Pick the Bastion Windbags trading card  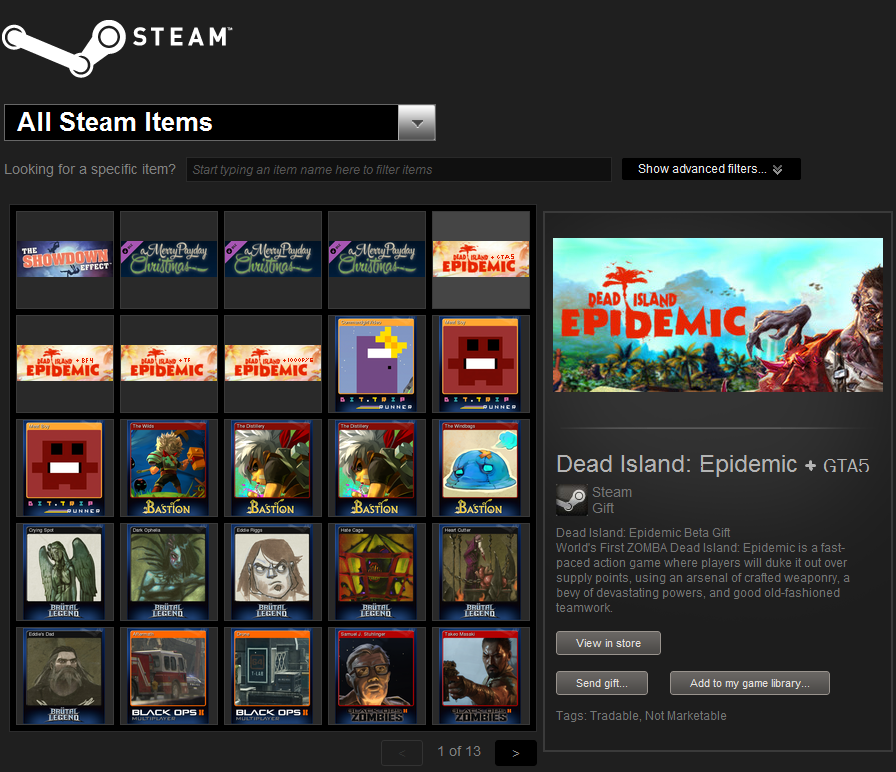(481, 468)
